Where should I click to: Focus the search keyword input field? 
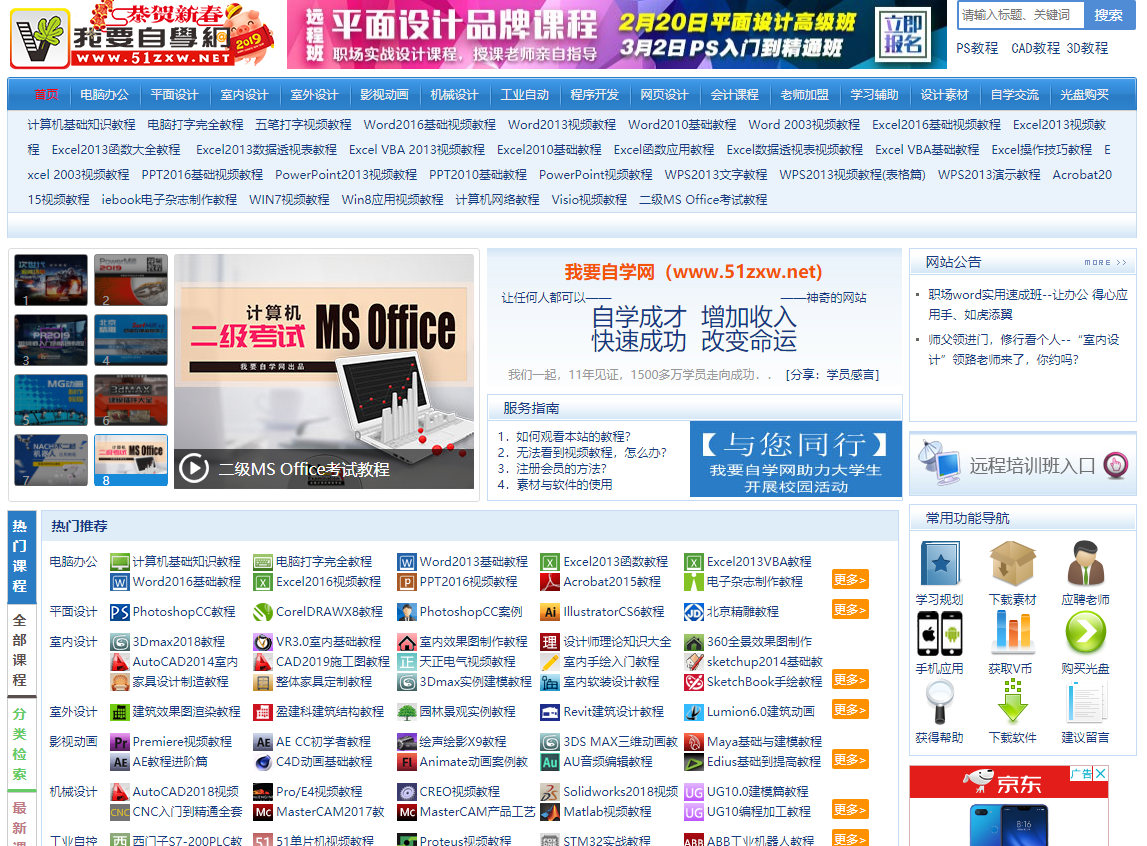tap(1020, 15)
